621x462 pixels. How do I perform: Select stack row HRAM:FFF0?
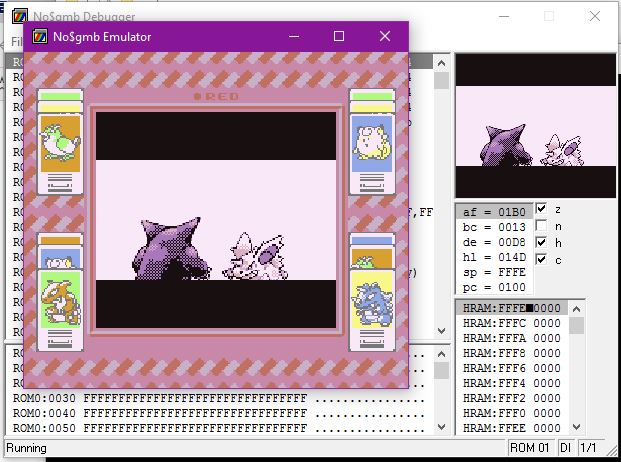pos(512,413)
